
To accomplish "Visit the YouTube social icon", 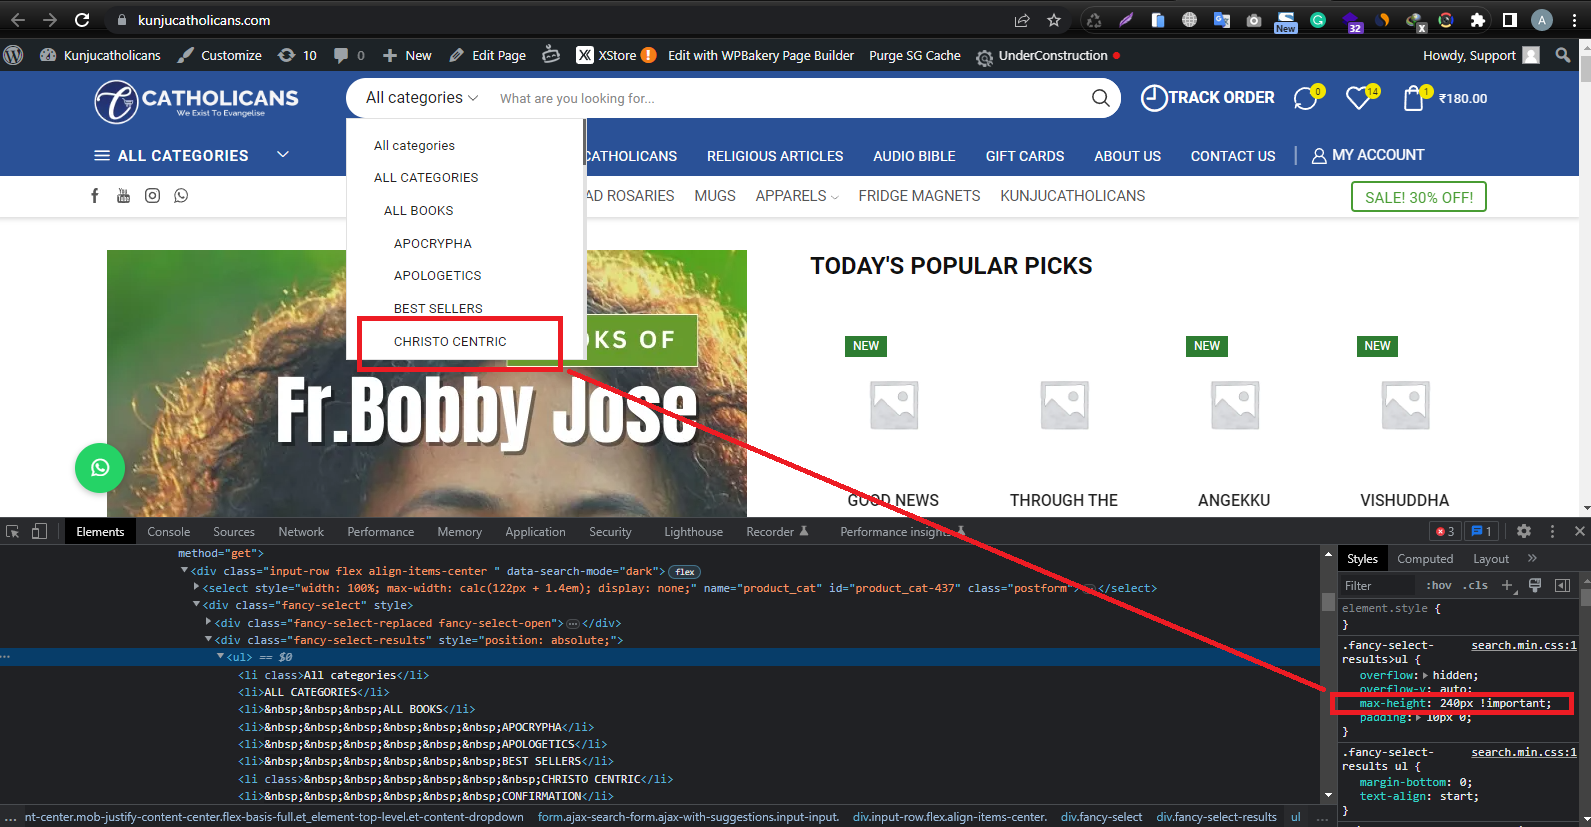I will pyautogui.click(x=123, y=196).
